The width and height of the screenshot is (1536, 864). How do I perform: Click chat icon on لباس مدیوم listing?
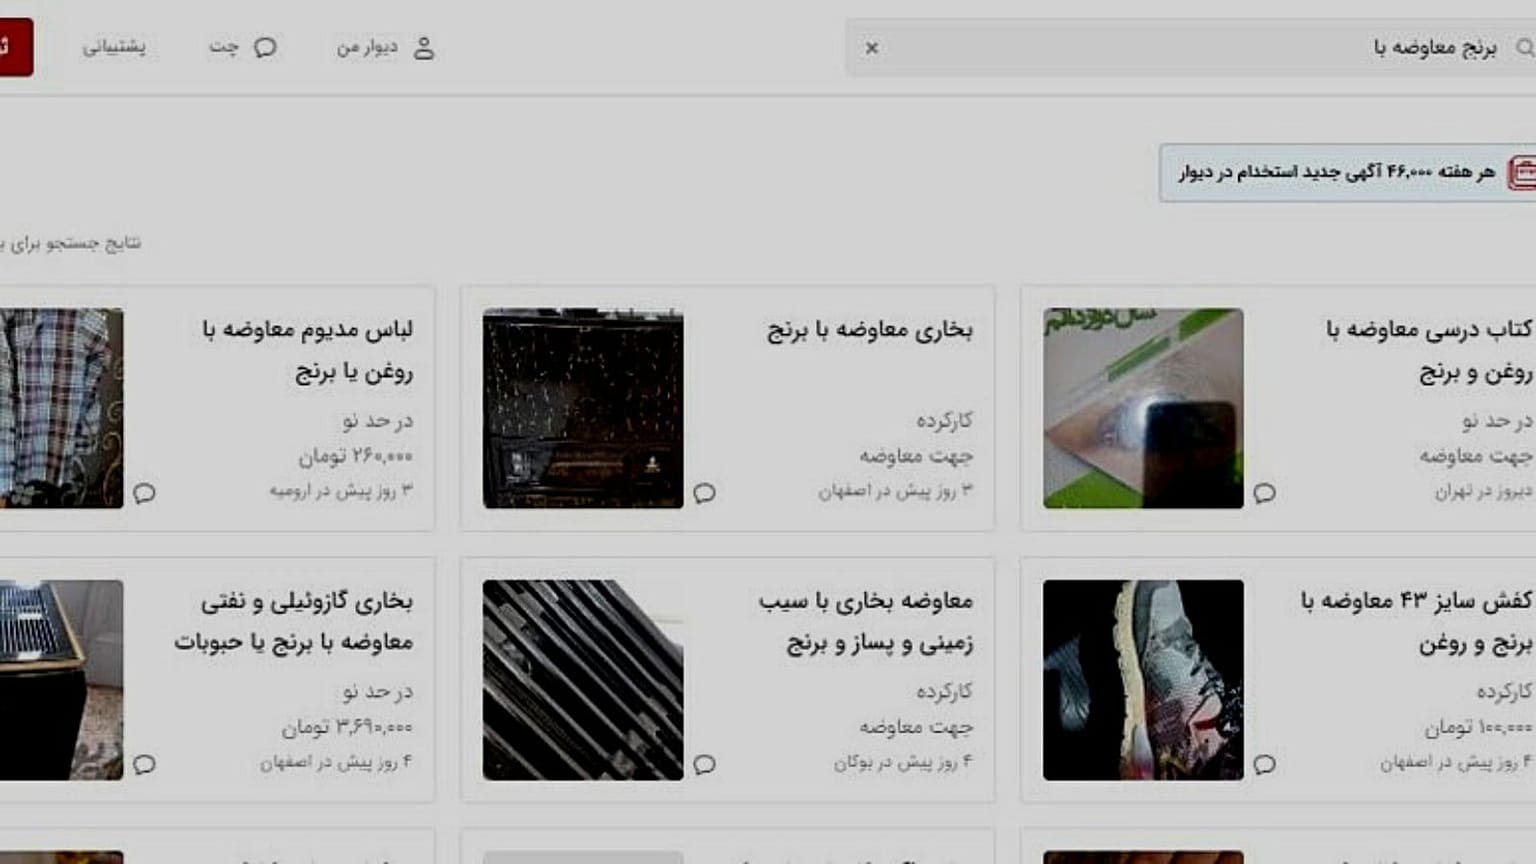(x=144, y=493)
